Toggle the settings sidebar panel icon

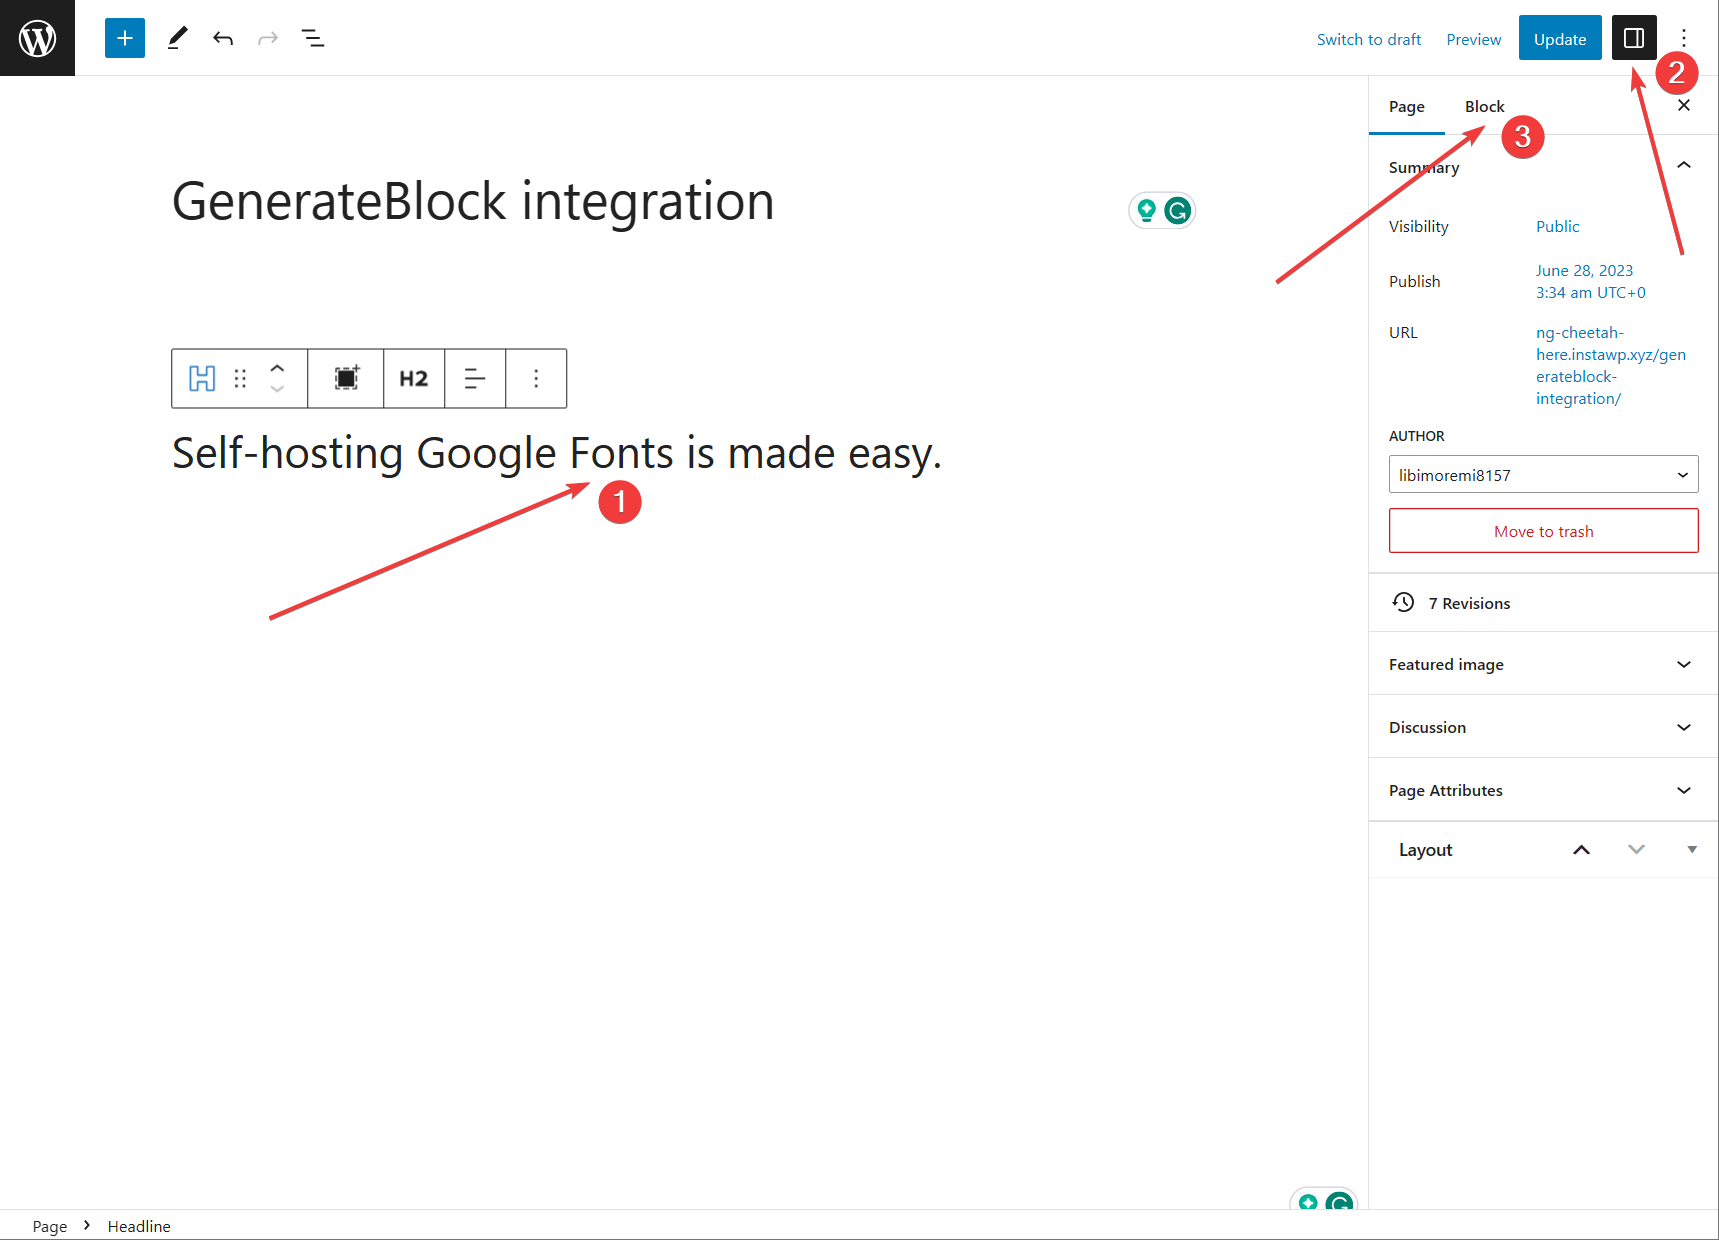coord(1634,38)
